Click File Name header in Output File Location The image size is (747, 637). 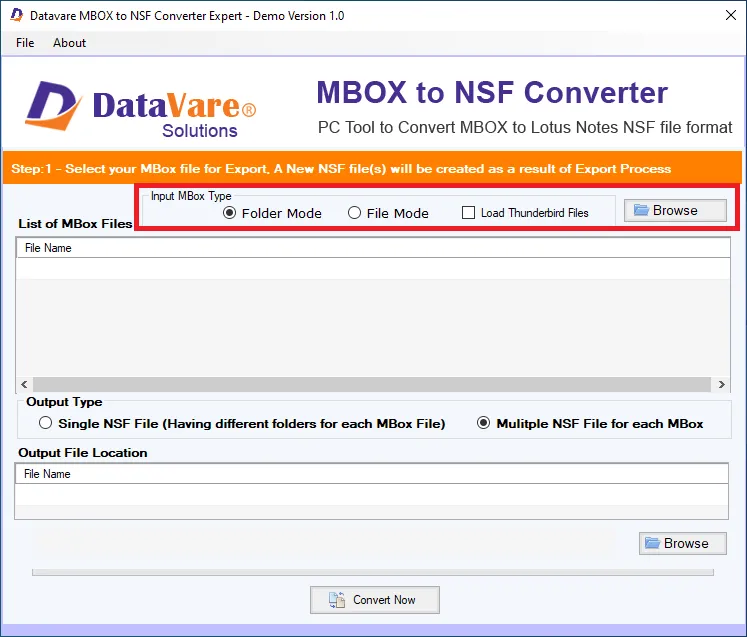[x=372, y=474]
